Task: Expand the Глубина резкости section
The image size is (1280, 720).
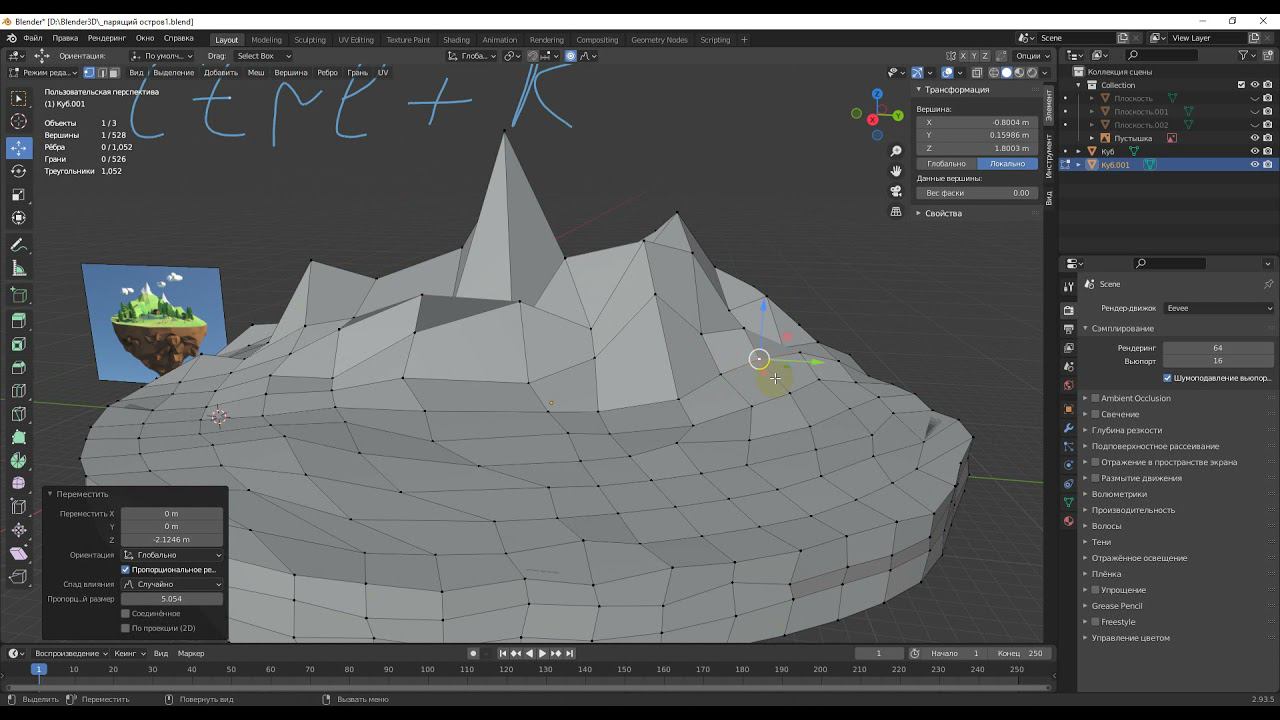Action: (1127, 430)
